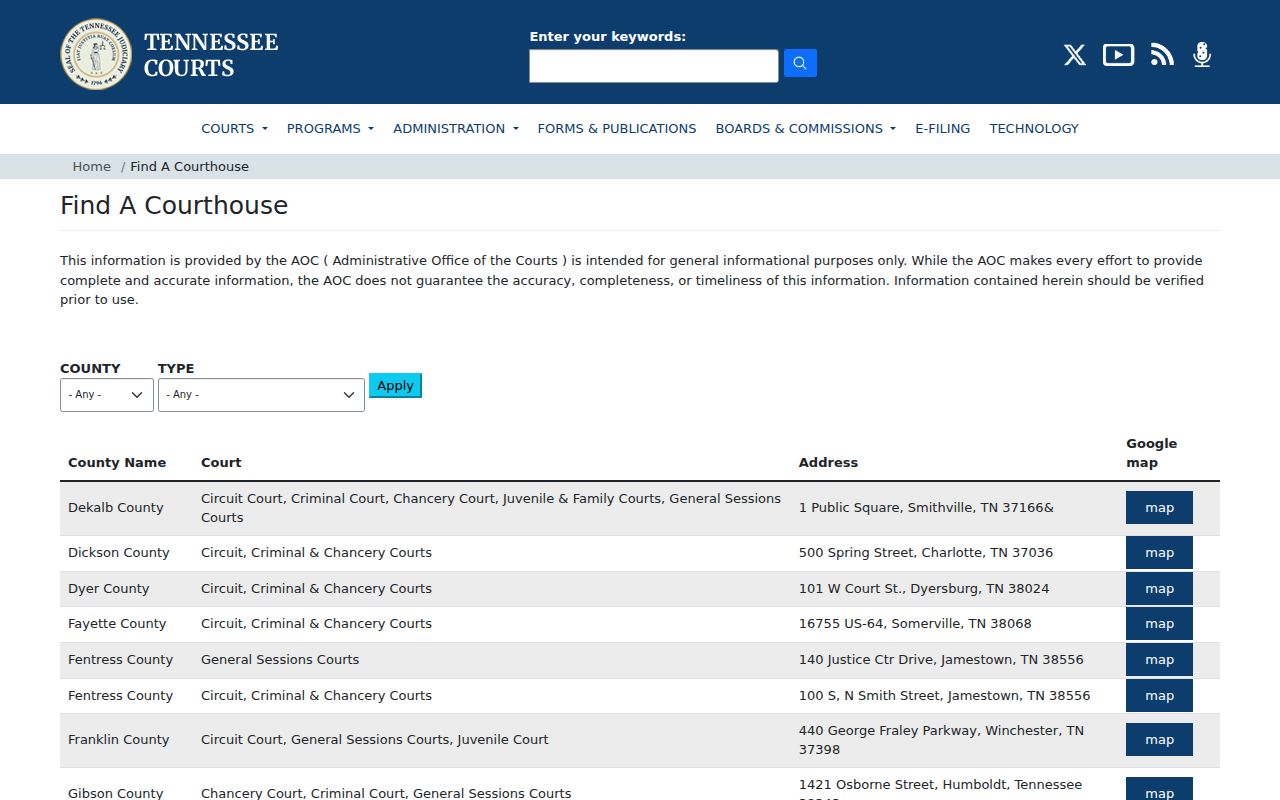Open the TECHNOLOGY menu item
This screenshot has width=1280, height=800.
point(1034,128)
